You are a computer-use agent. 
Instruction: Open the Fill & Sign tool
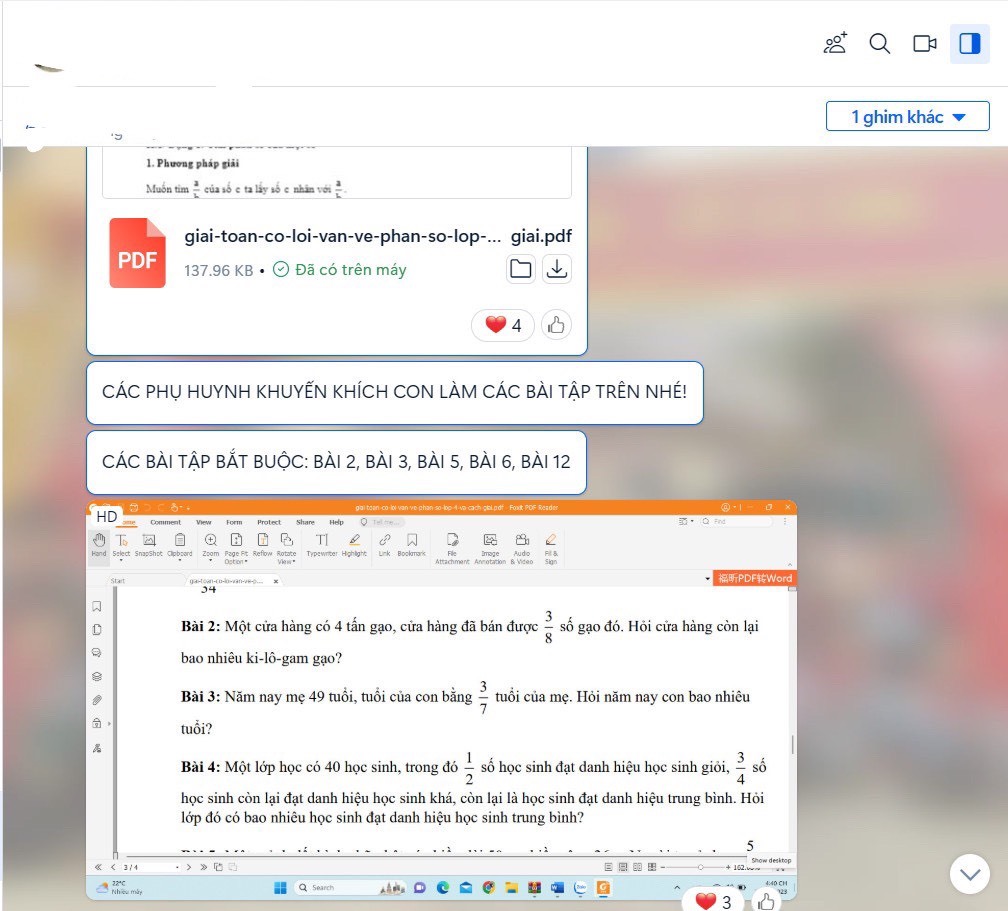point(551,542)
